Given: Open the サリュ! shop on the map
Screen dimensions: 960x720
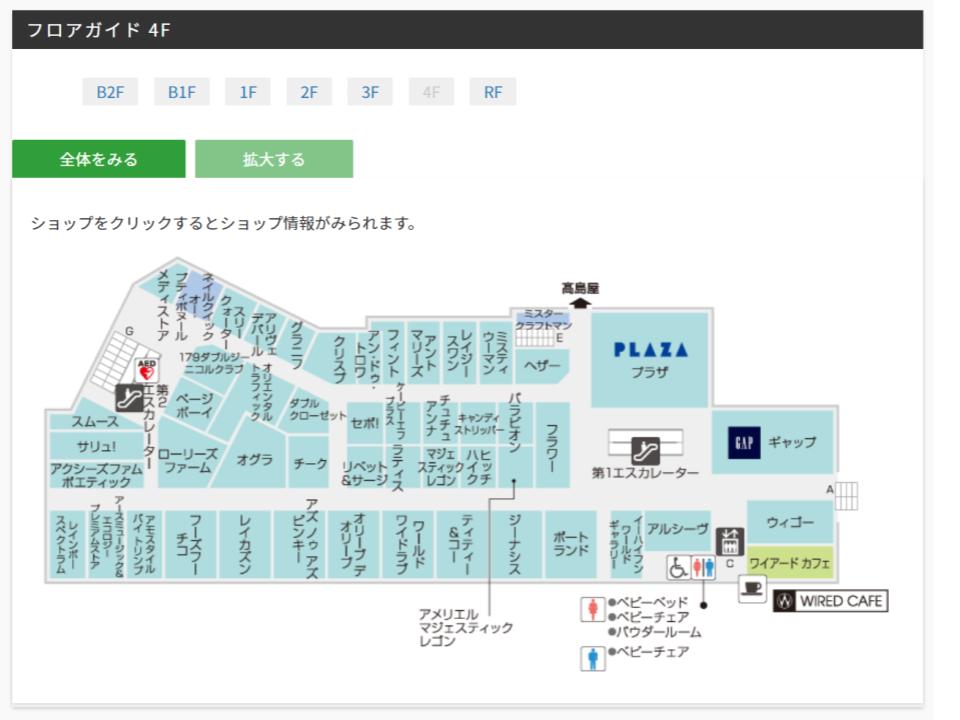Looking at the screenshot, I should [x=96, y=446].
